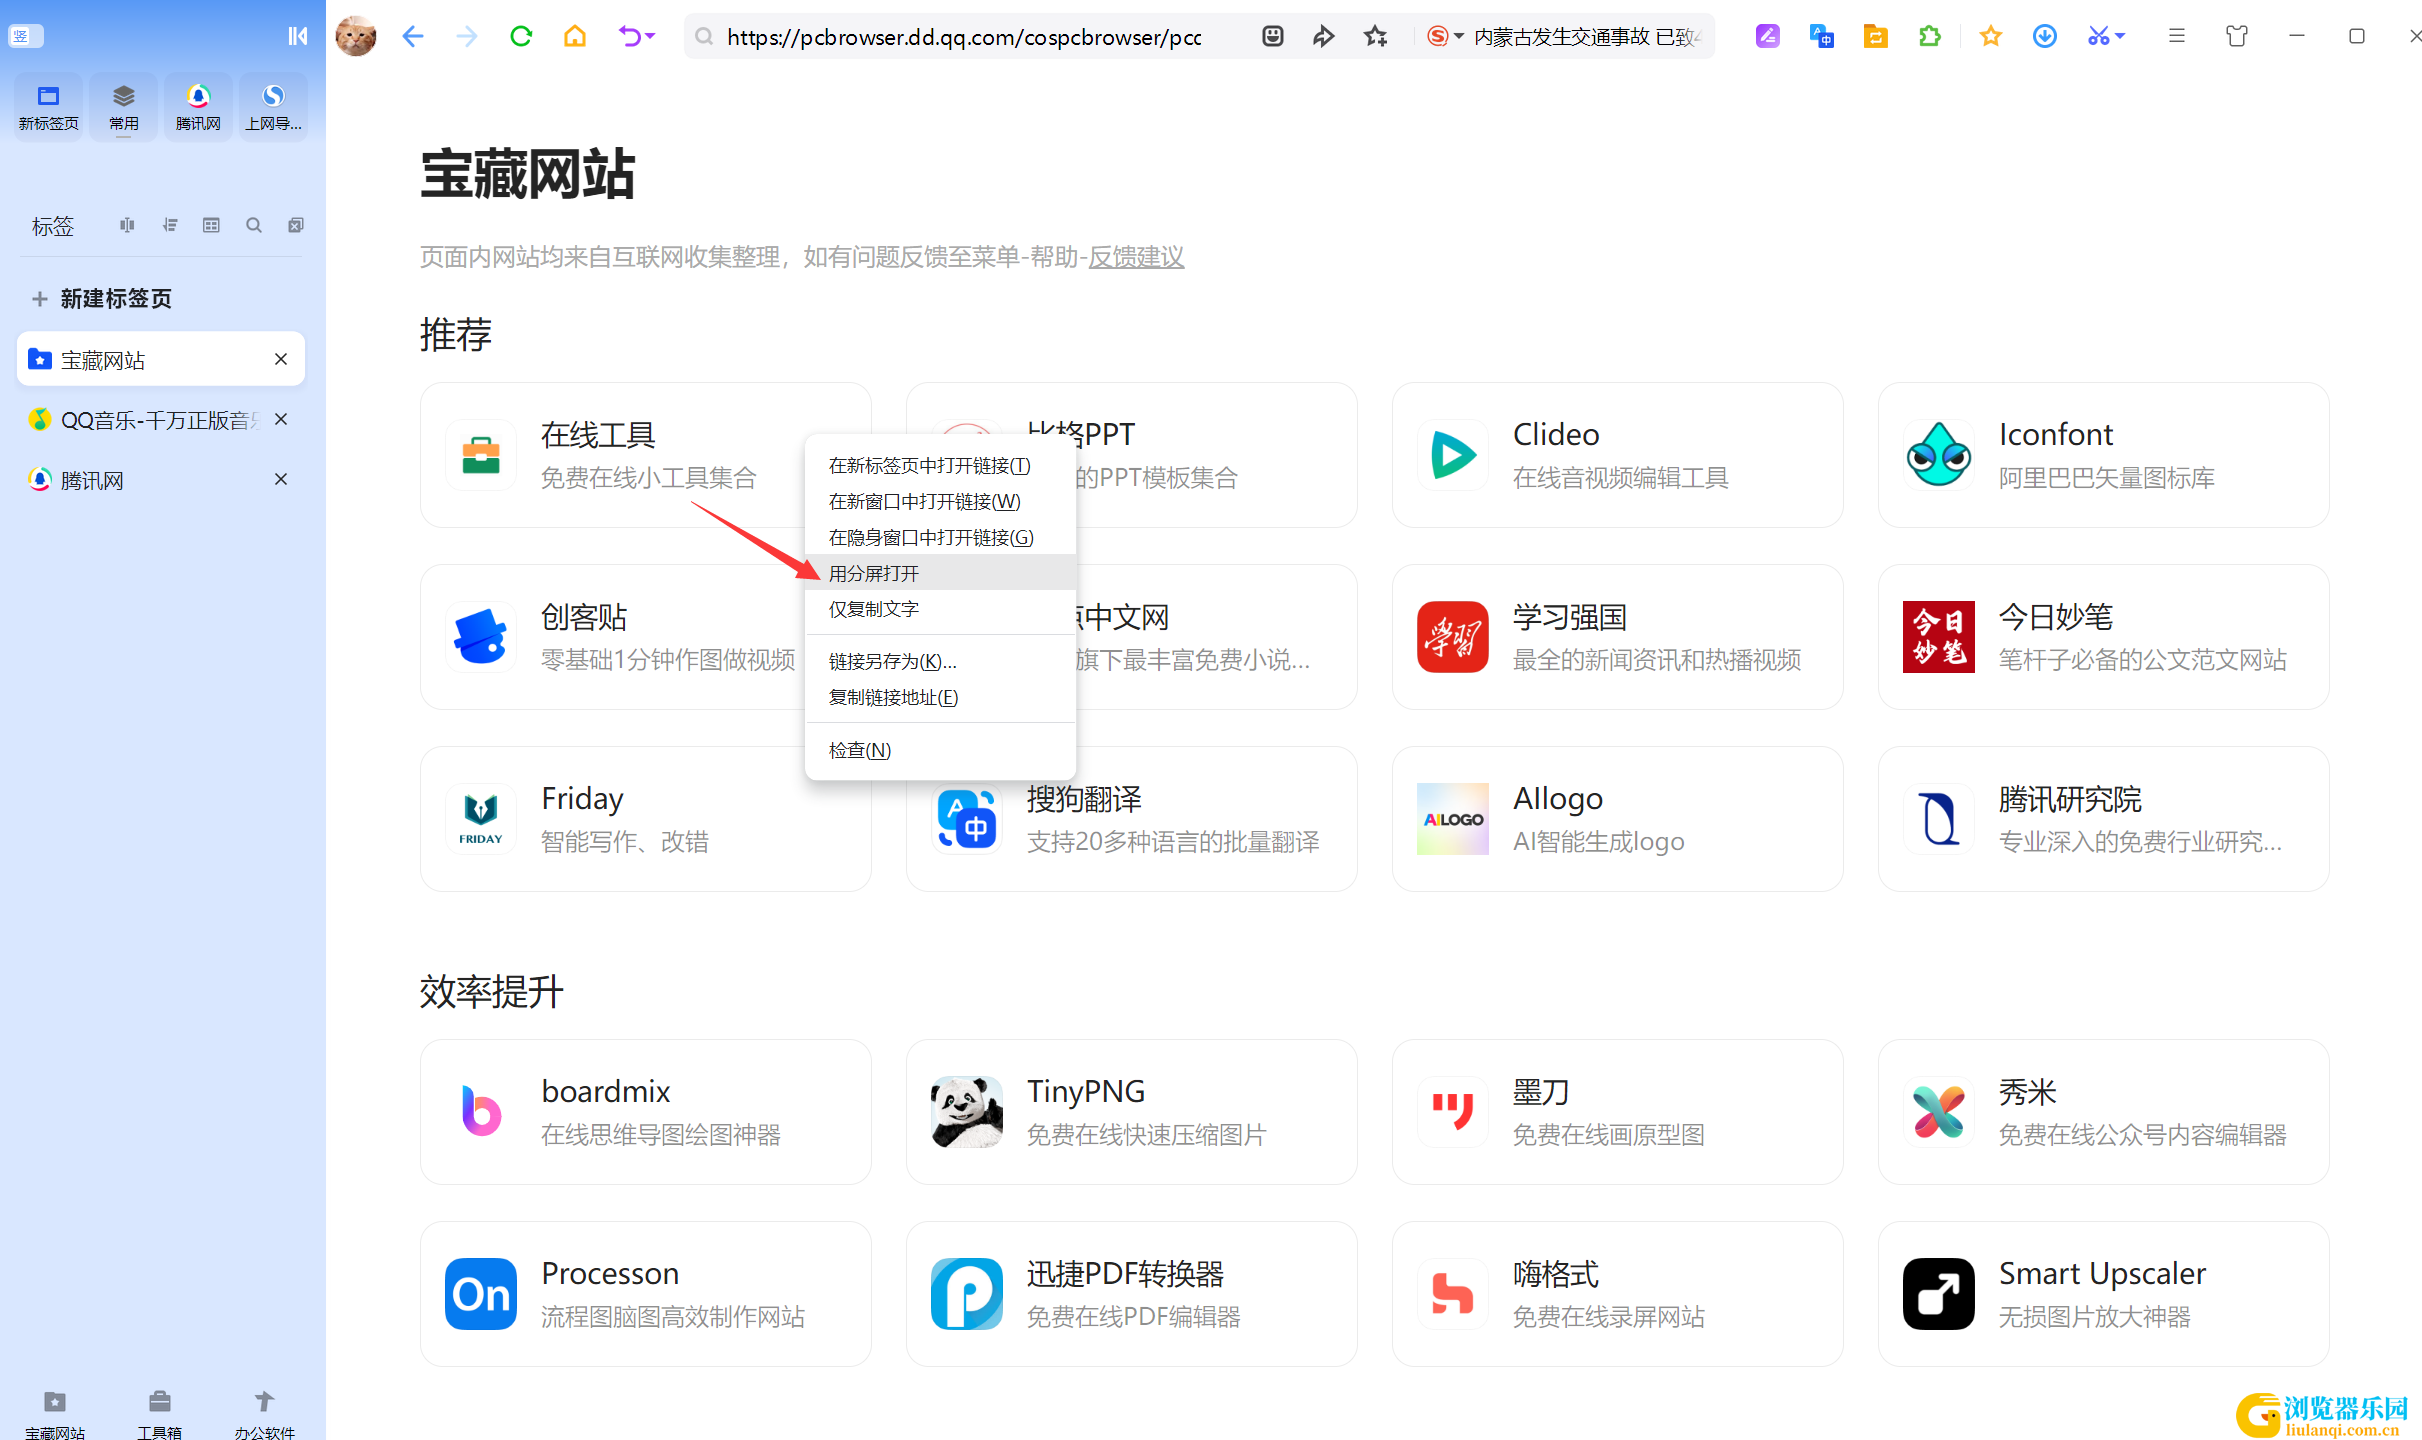Viewport: 2422px width, 1440px height.
Task: Open the yellow star favorites icon
Action: 1990,36
